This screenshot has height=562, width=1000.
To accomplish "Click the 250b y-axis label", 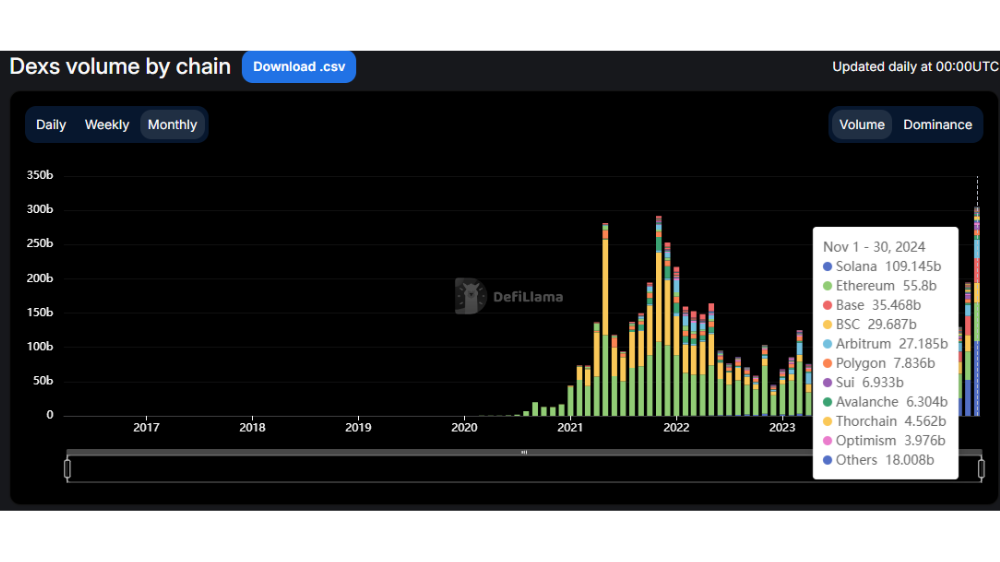I will coord(40,243).
